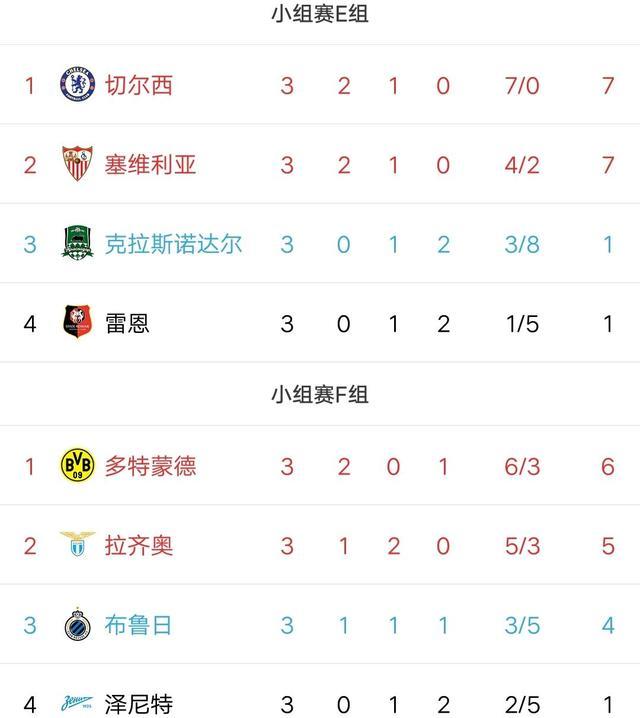Open 拉齐奥 team link
This screenshot has height=718, width=640.
tap(139, 545)
